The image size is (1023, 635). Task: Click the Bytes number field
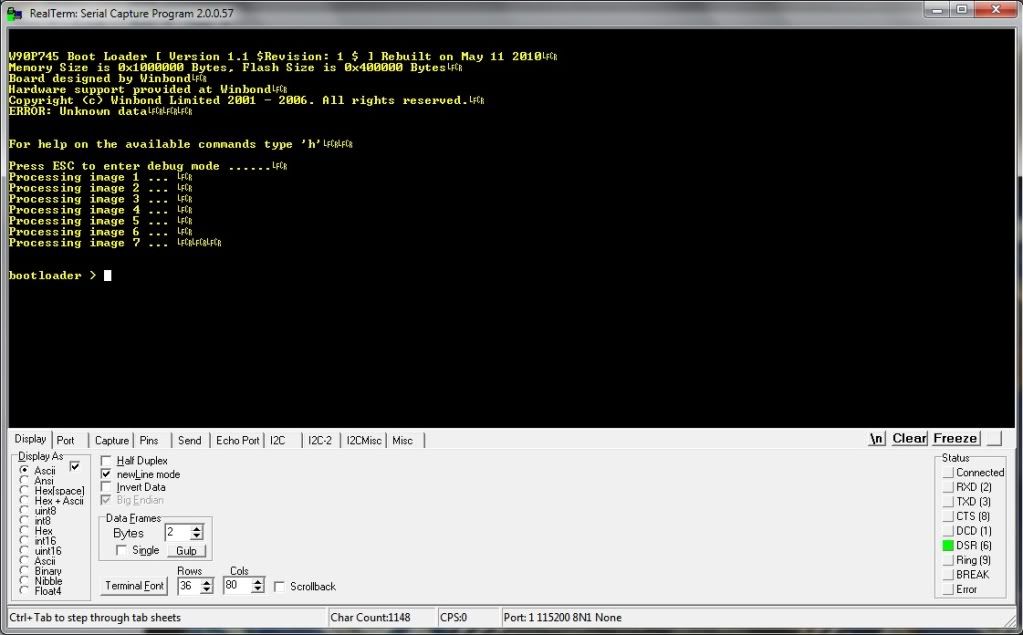tap(177, 533)
